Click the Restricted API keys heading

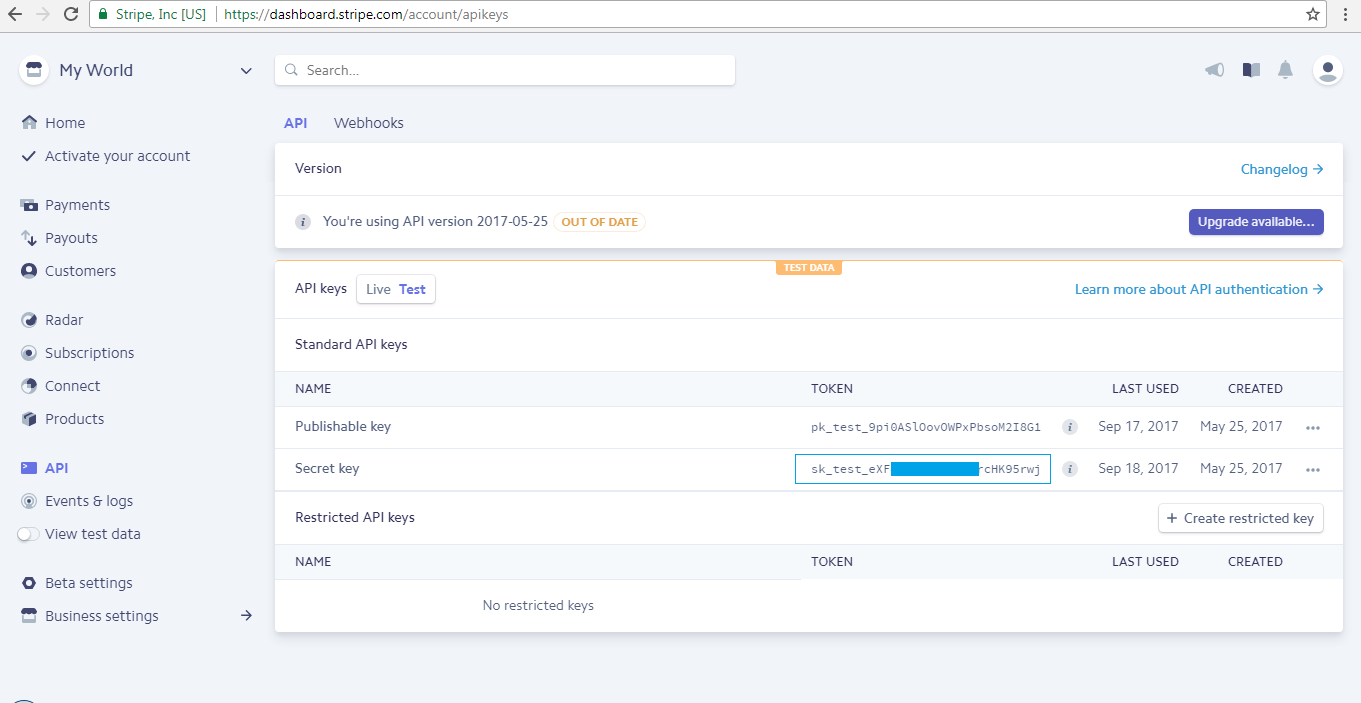click(355, 517)
